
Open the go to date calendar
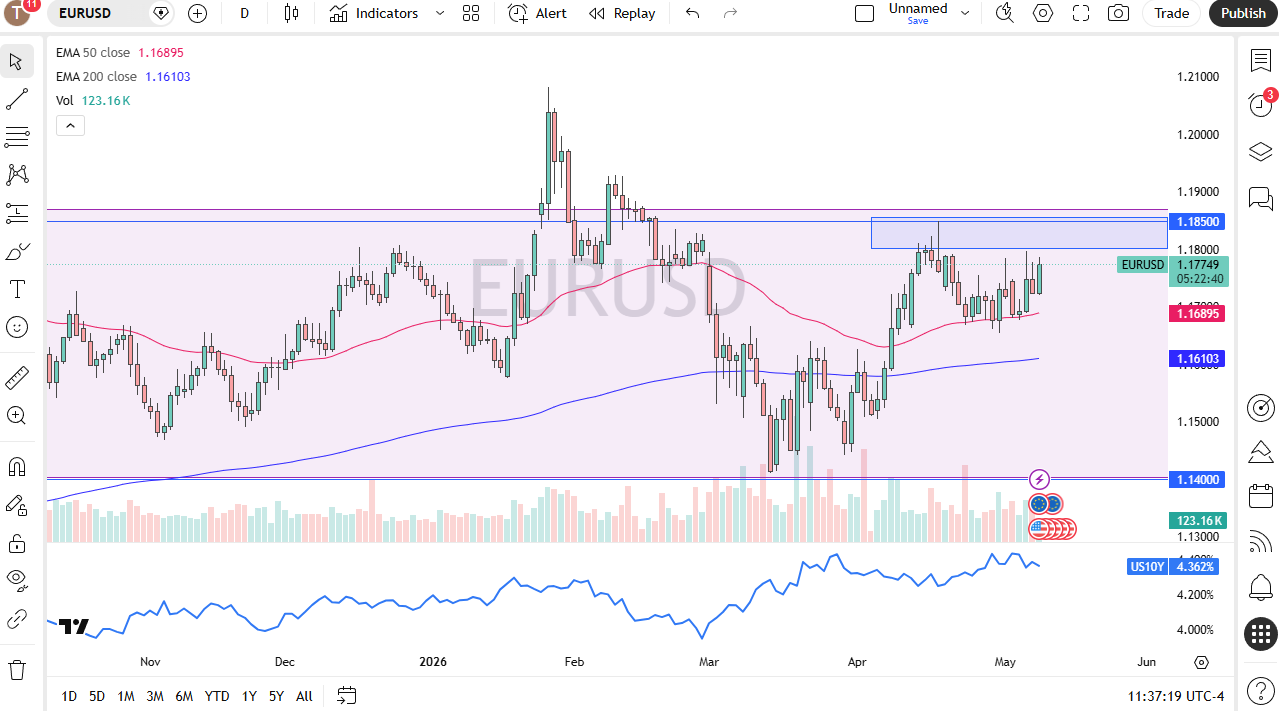click(346, 695)
